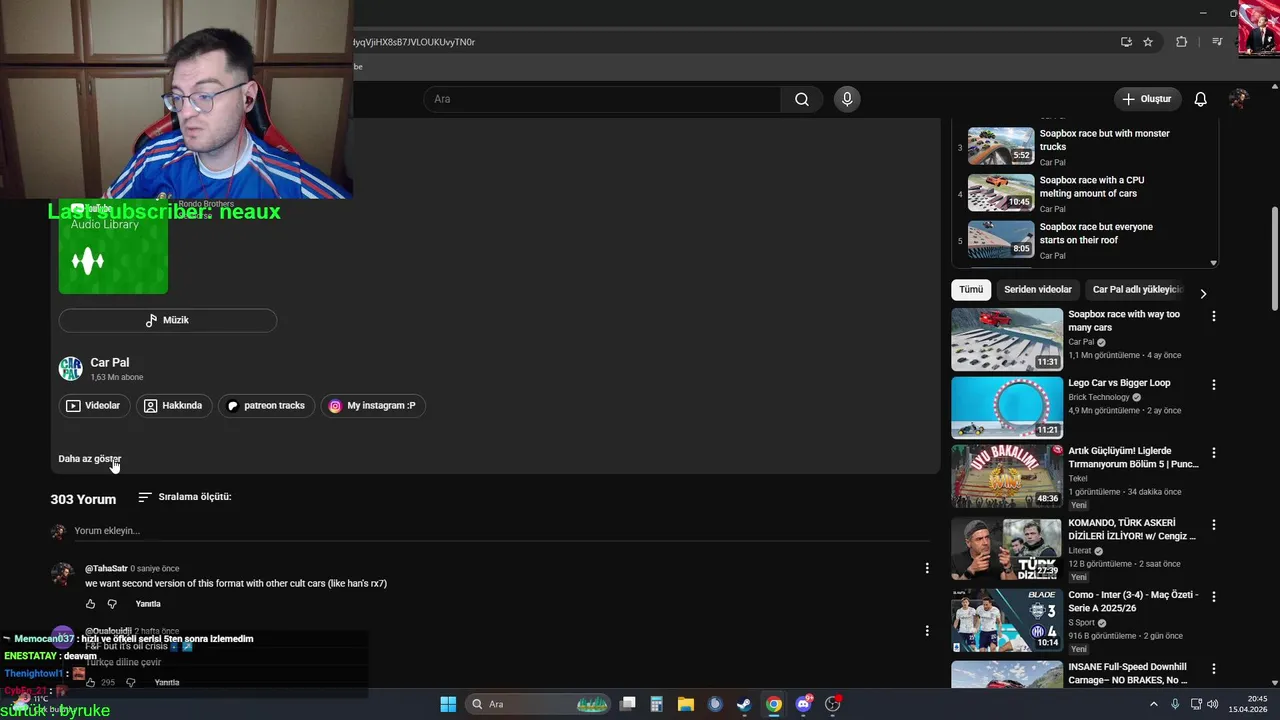Open Steam from the taskbar

[744, 704]
